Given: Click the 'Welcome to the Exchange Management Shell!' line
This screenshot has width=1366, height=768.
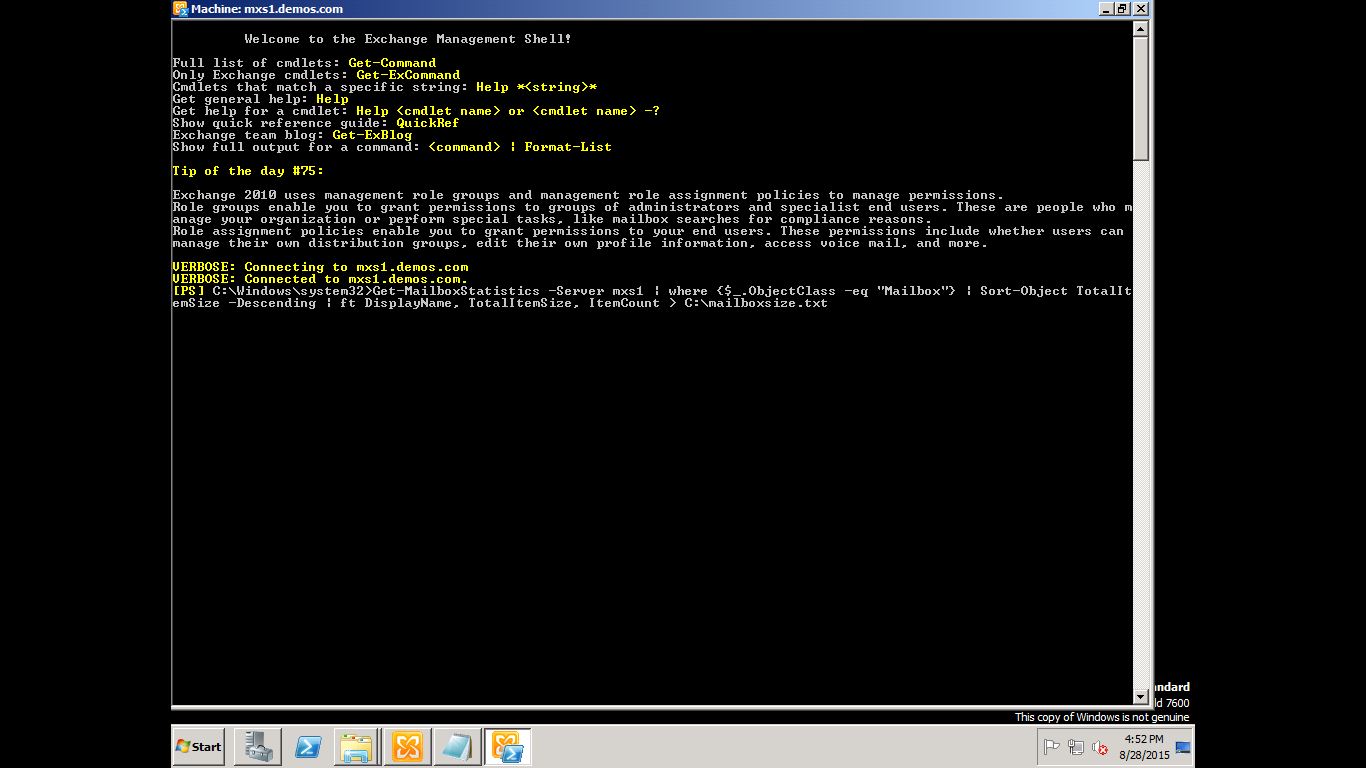Looking at the screenshot, I should click(408, 39).
